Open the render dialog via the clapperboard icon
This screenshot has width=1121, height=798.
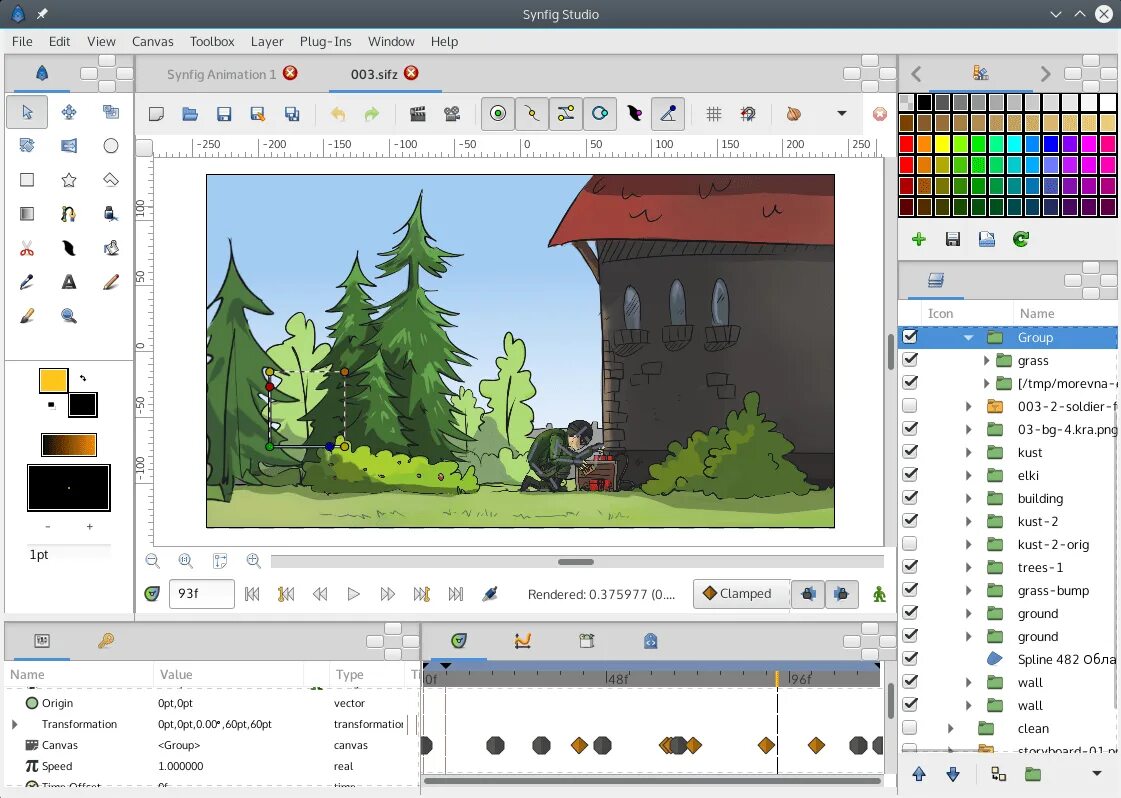pos(418,112)
